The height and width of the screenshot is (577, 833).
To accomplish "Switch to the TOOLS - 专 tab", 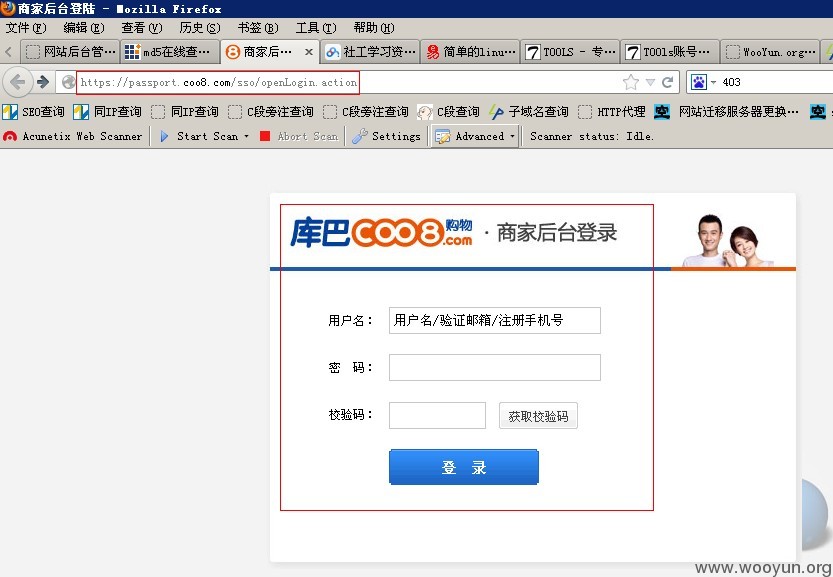I will click(x=570, y=52).
